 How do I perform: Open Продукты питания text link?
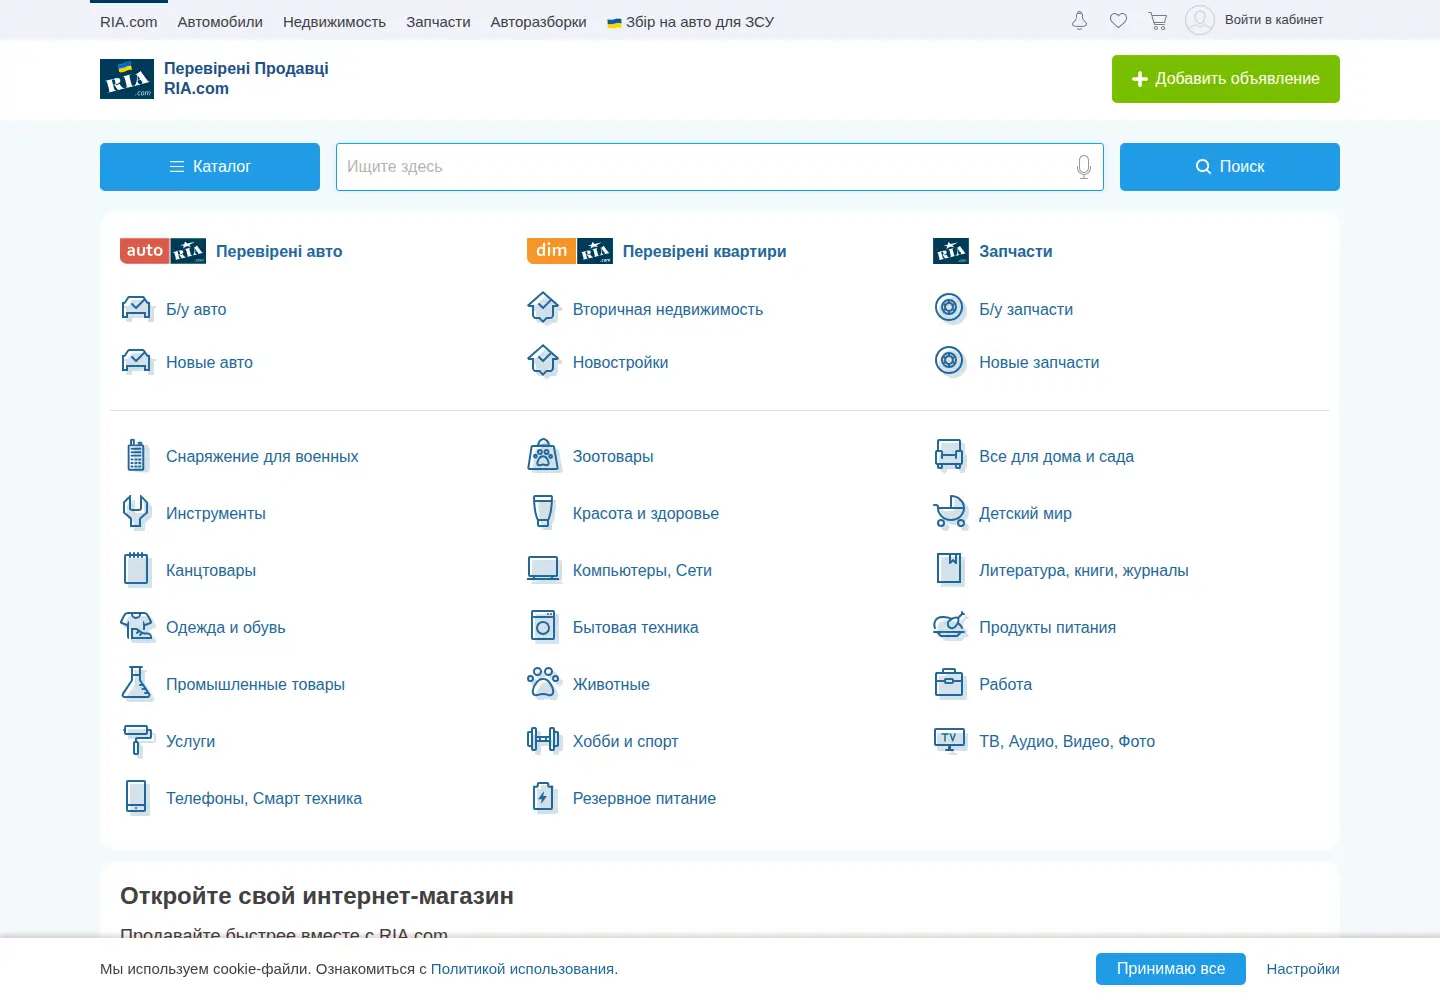click(1048, 628)
